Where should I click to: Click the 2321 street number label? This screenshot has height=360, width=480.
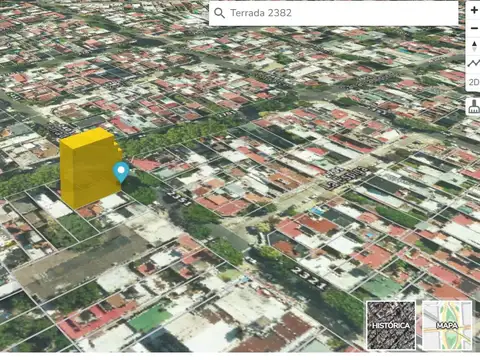(310, 278)
